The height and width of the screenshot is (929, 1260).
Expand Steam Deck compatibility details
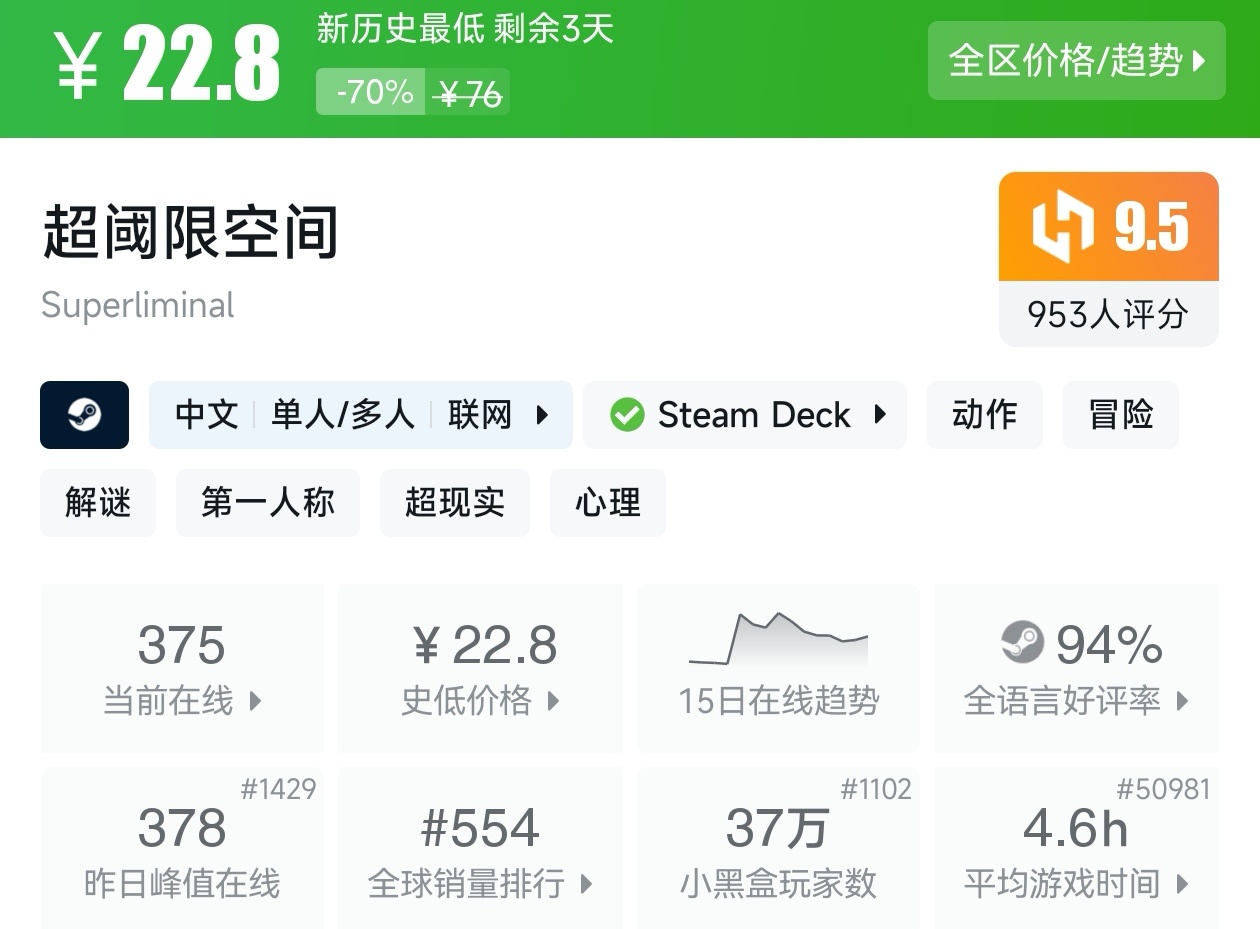pos(745,414)
